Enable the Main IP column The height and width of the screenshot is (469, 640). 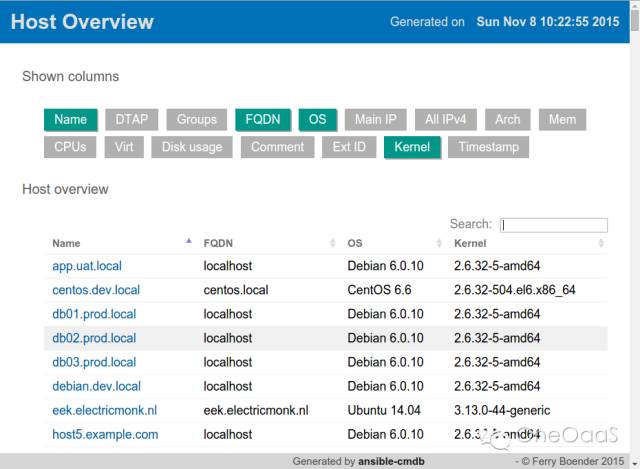[x=376, y=120]
